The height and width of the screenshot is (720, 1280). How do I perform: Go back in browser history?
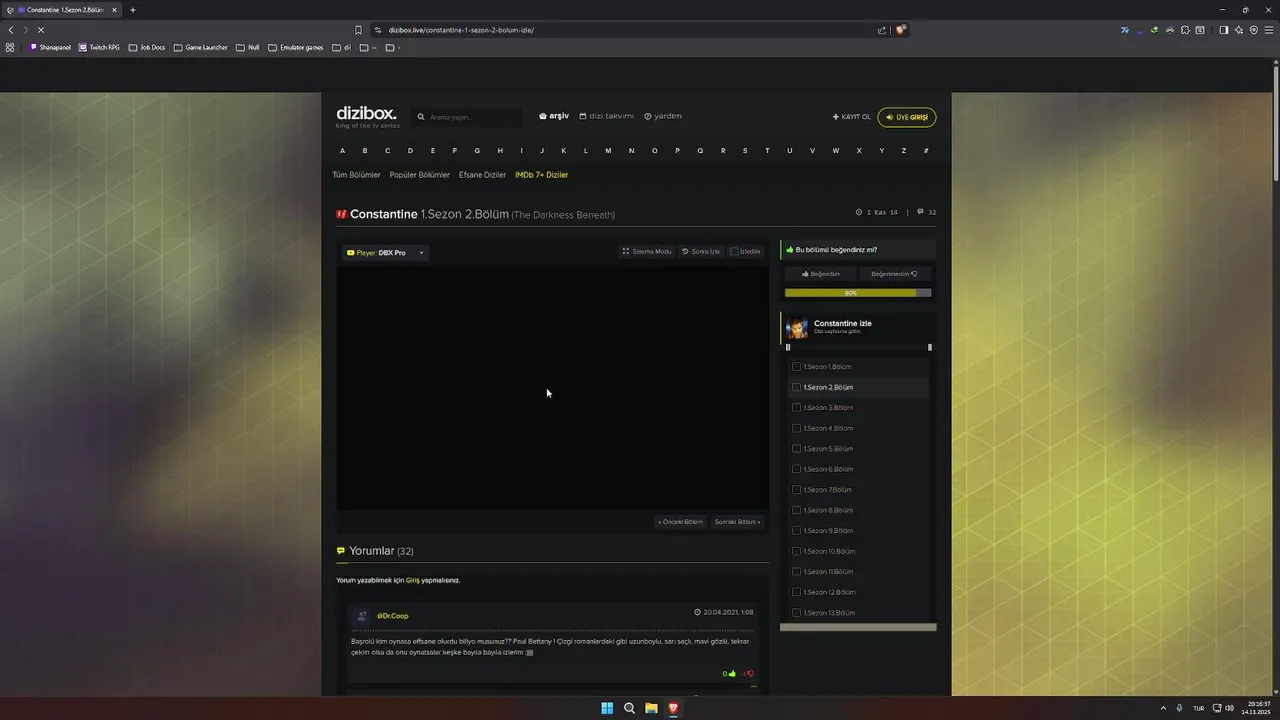tap(11, 30)
